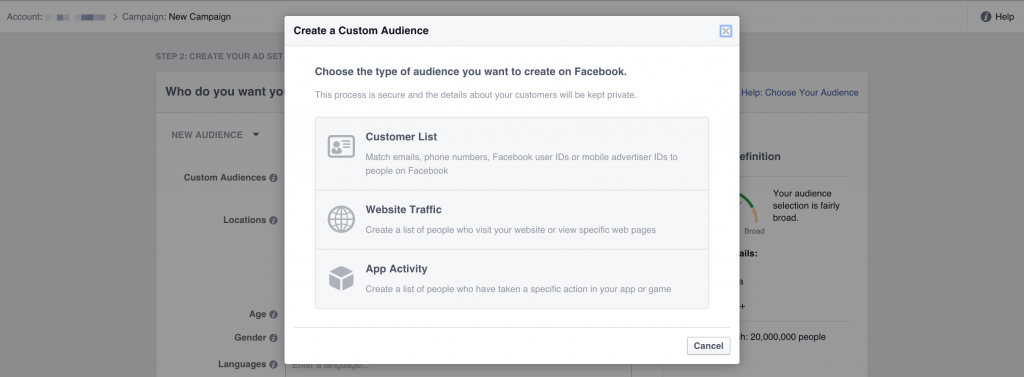
Task: Click 'STEP 2: CREATE YOUR AD SET' heading
Action: coord(219,57)
